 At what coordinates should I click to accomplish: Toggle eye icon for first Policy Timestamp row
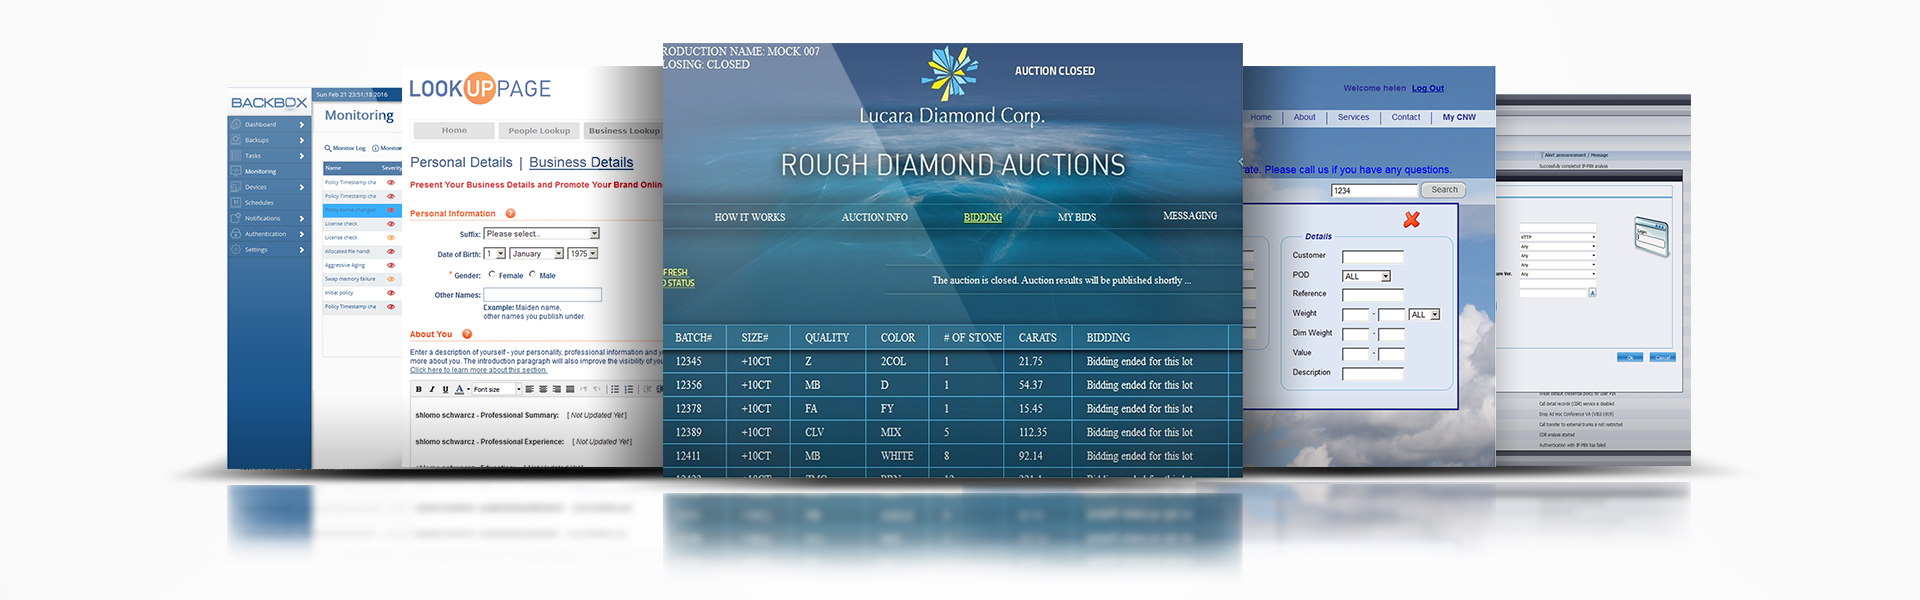coord(391,183)
